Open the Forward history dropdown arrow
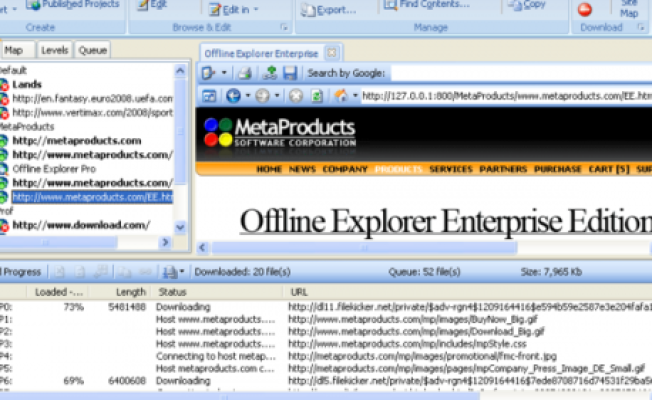 (277, 96)
